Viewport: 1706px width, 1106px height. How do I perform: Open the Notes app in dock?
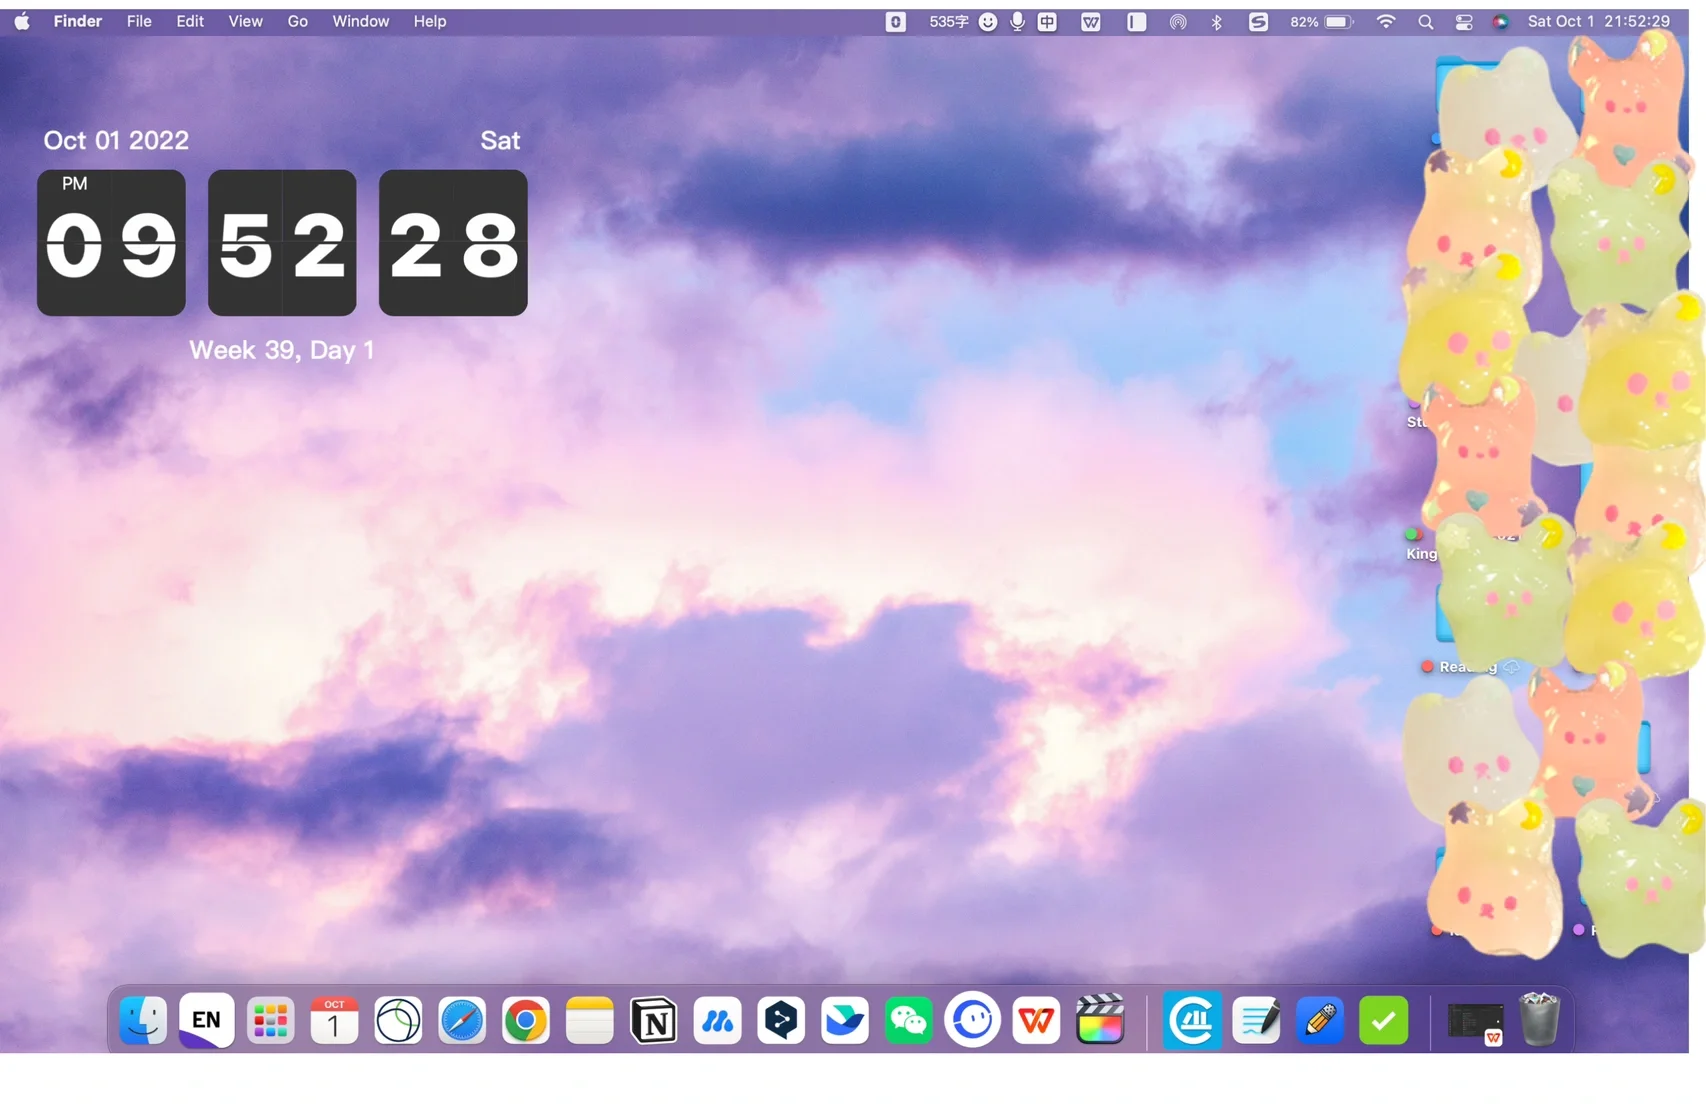point(590,1021)
